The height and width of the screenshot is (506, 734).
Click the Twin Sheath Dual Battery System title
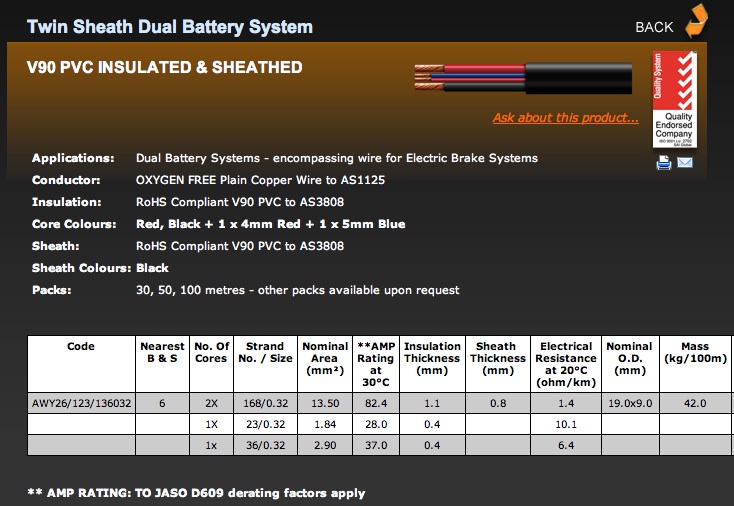(x=170, y=27)
